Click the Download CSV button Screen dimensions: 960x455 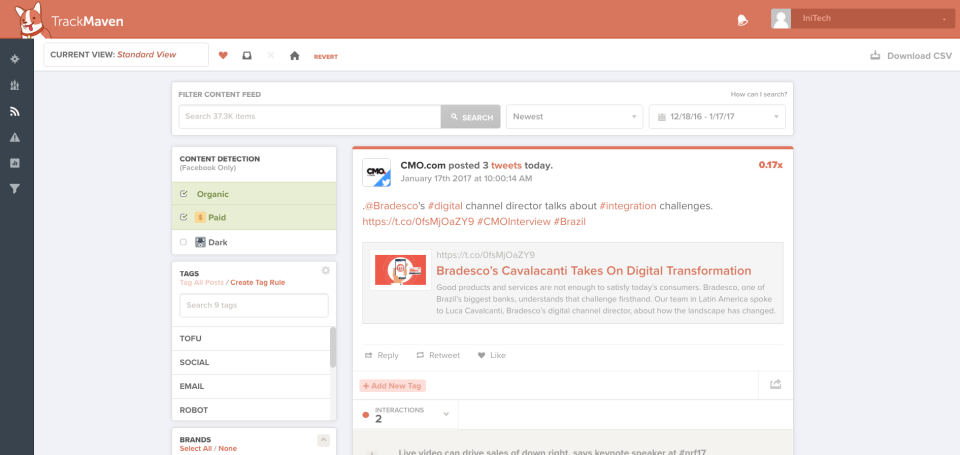tap(911, 56)
